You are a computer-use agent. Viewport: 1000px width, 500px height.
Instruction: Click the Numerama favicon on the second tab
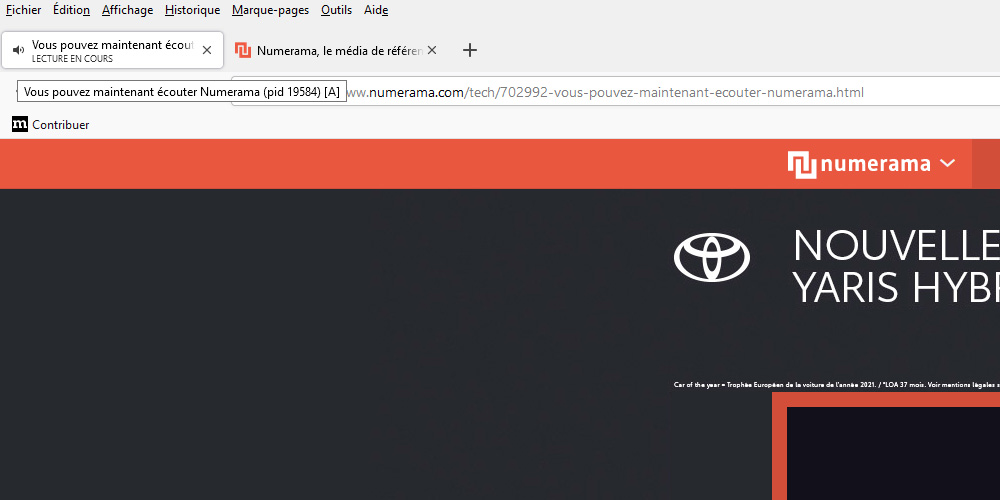point(243,50)
